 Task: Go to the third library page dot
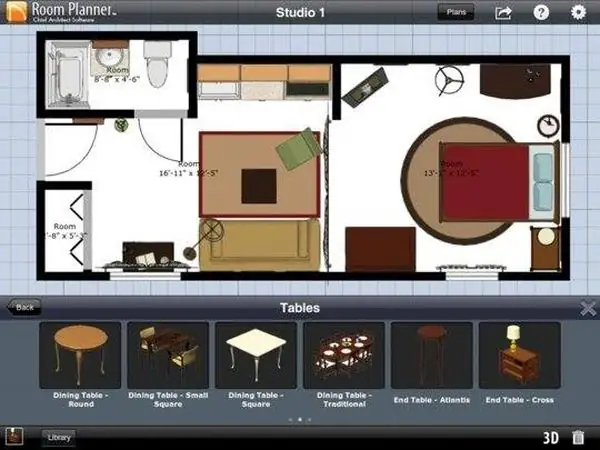click(309, 420)
